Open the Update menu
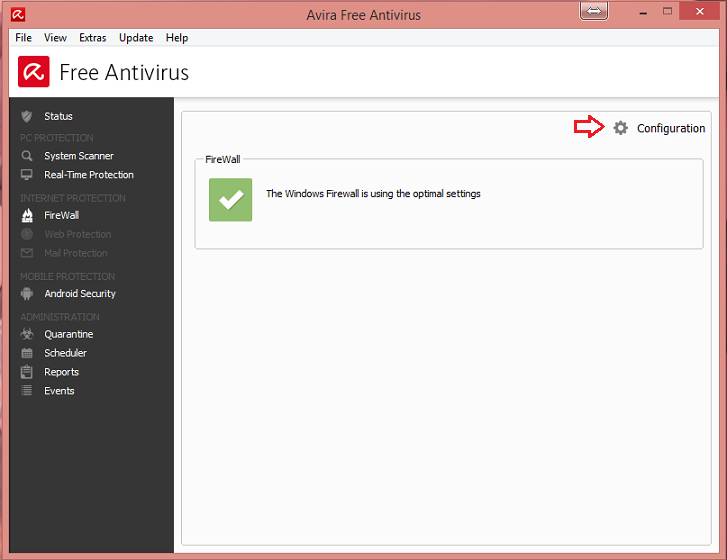The image size is (727, 560). [136, 38]
